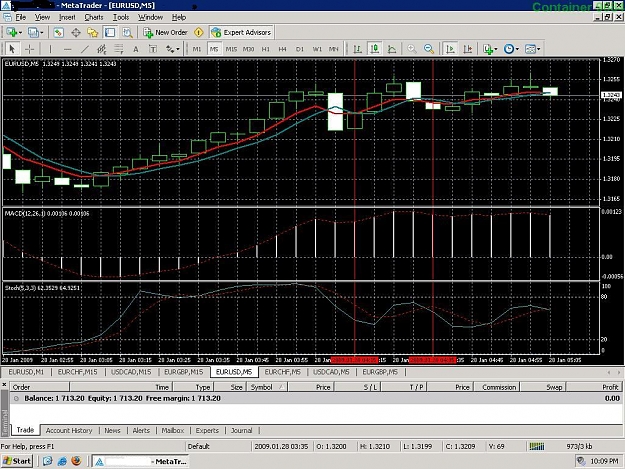Select the text label tool
This screenshot has width=625, height=469.
pos(153,49)
